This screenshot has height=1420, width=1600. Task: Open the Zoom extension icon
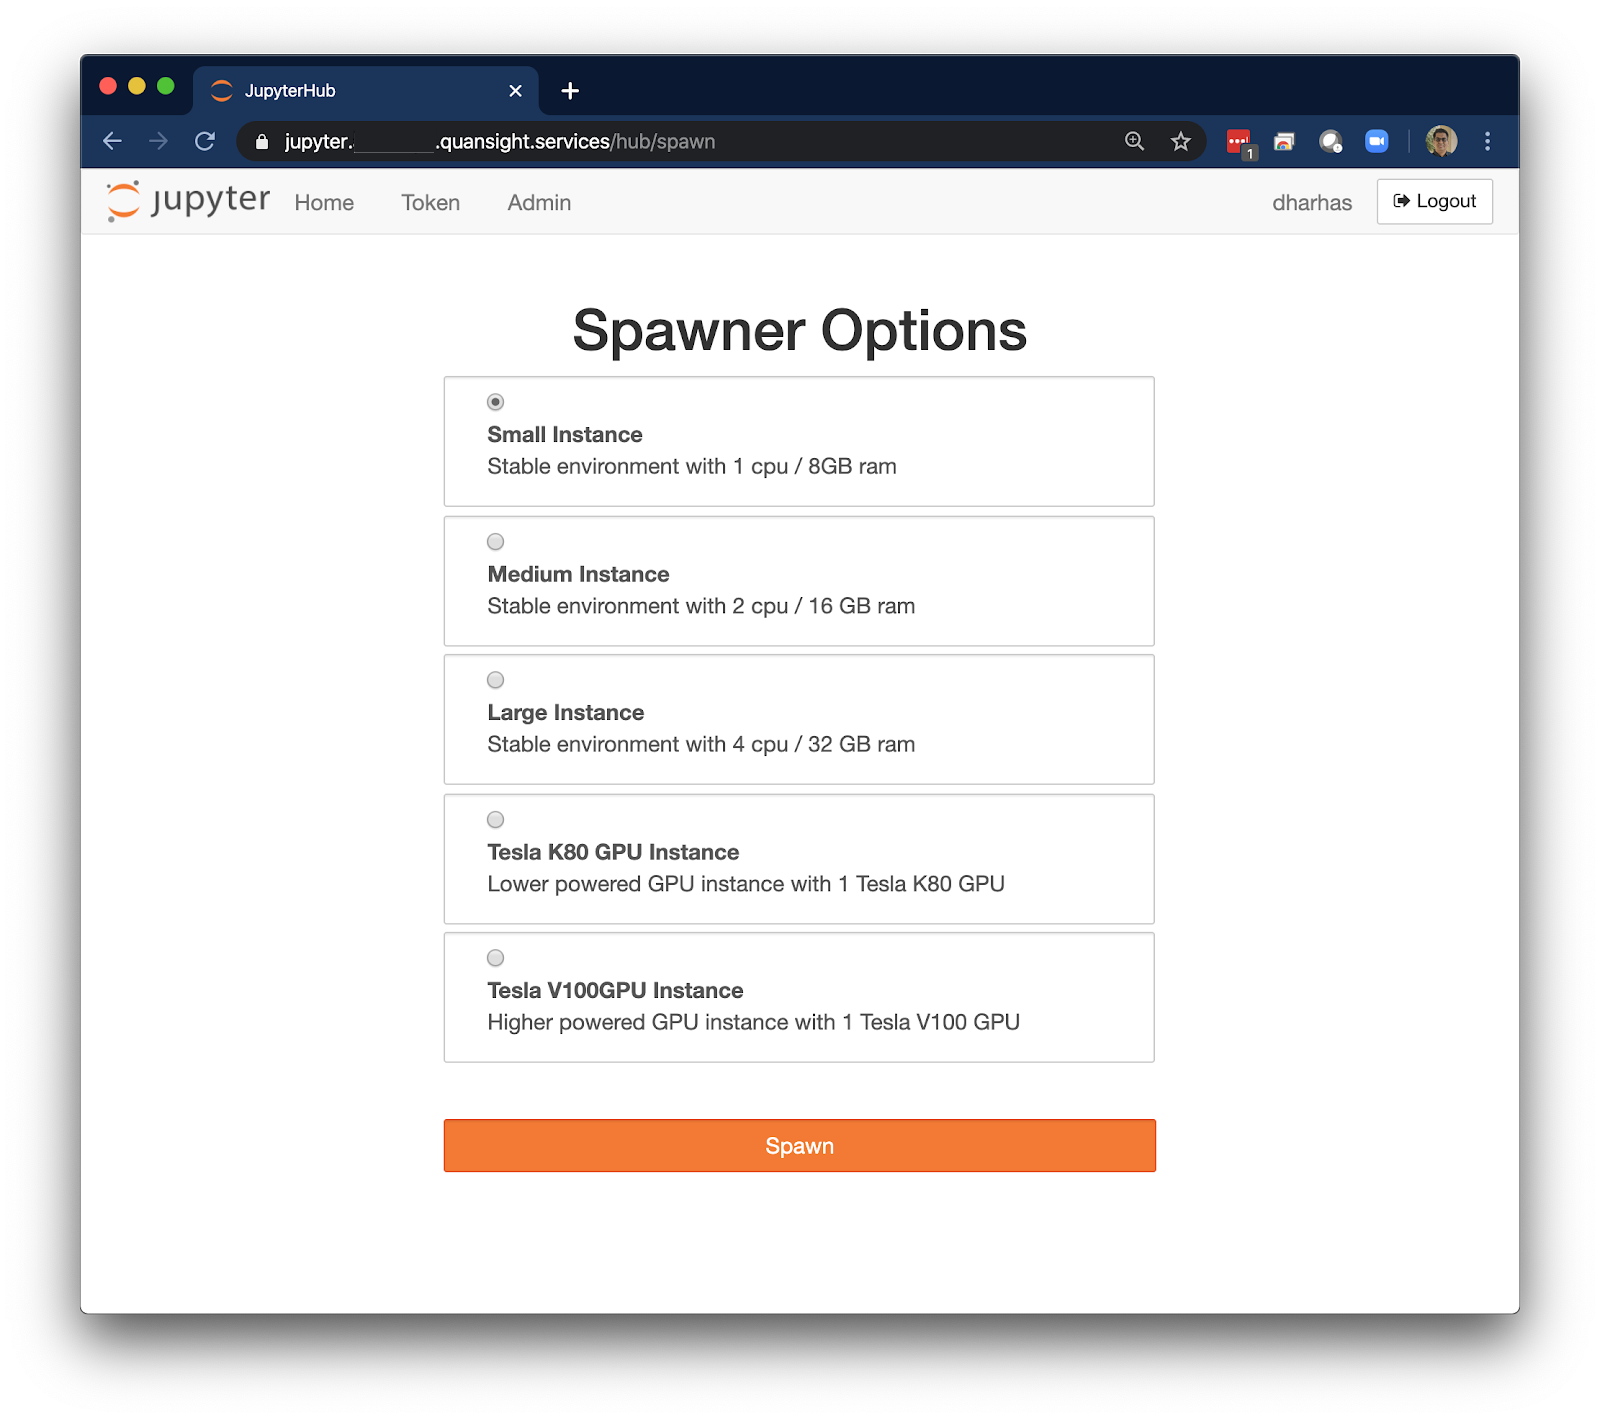(1376, 141)
